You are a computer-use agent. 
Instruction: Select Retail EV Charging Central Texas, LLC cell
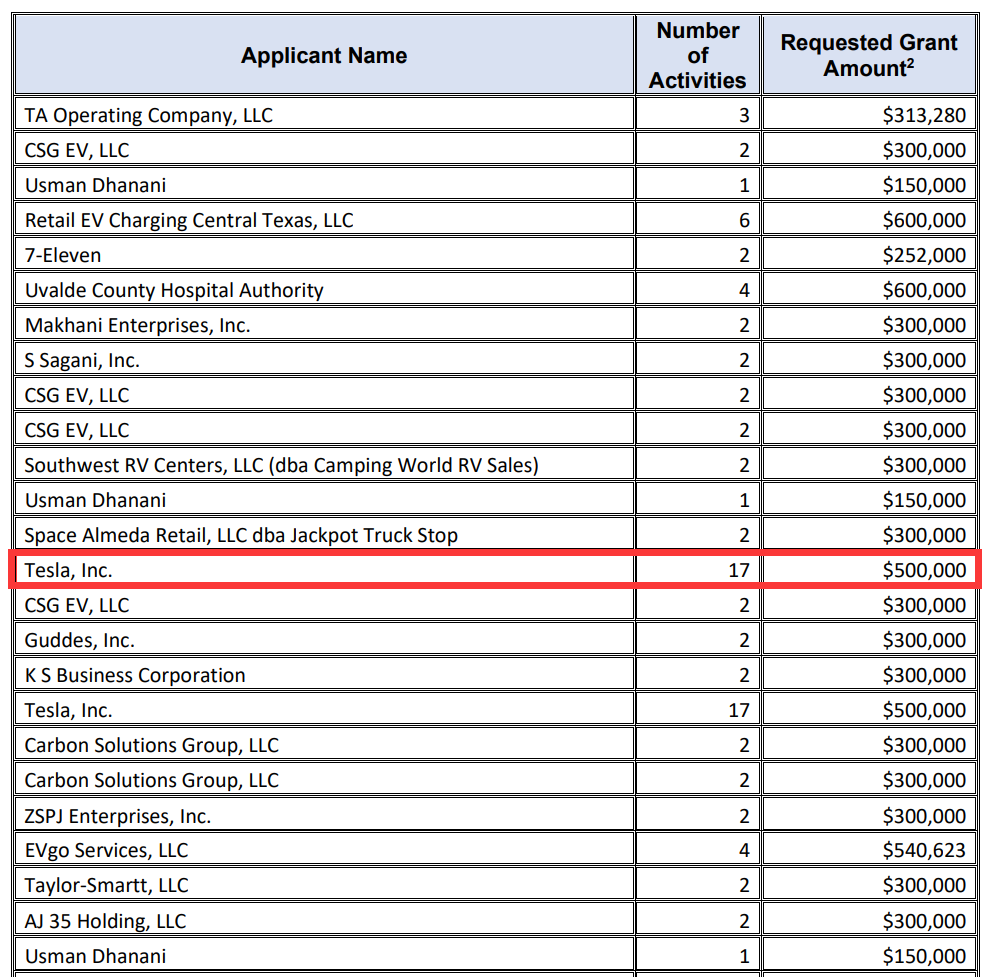click(x=324, y=220)
